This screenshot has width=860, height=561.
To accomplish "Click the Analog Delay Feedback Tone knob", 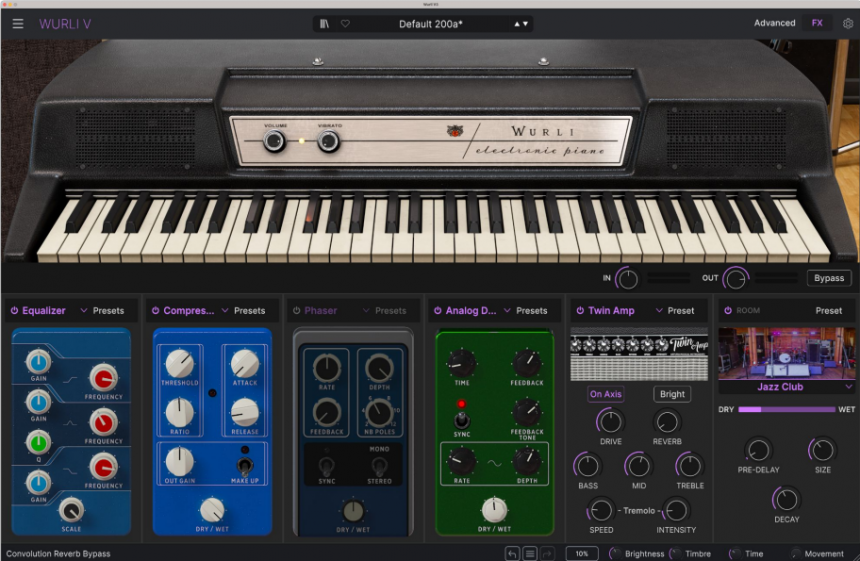I will coord(527,412).
